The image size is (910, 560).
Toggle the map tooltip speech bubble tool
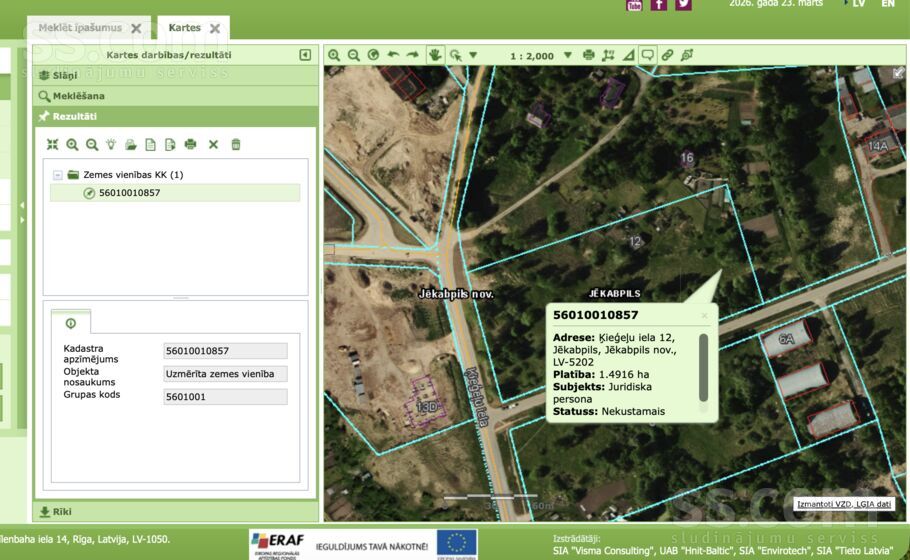pyautogui.click(x=647, y=55)
